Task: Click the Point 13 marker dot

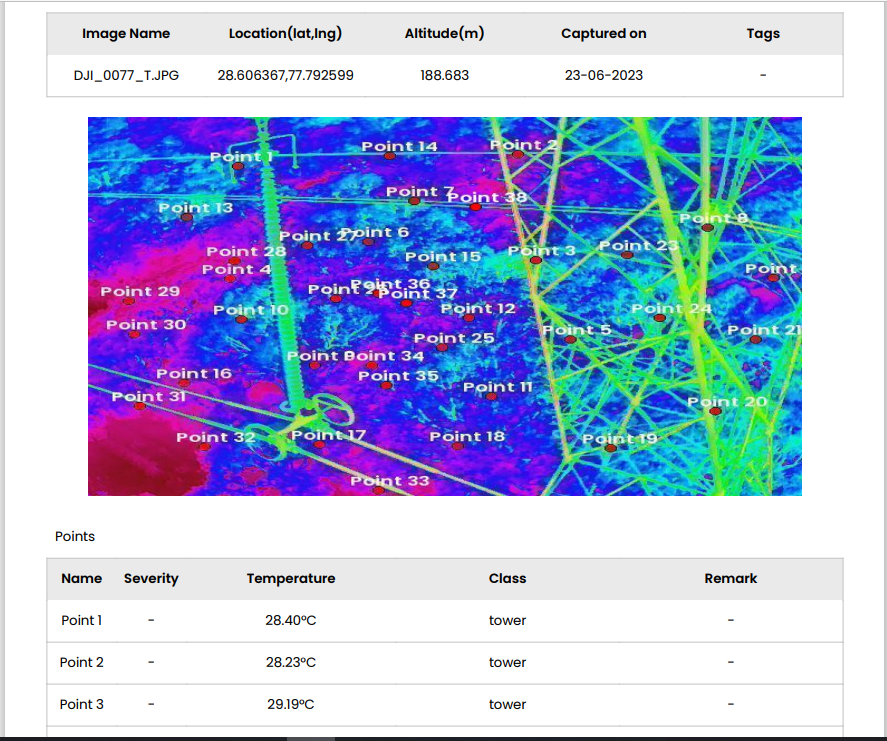Action: click(187, 218)
